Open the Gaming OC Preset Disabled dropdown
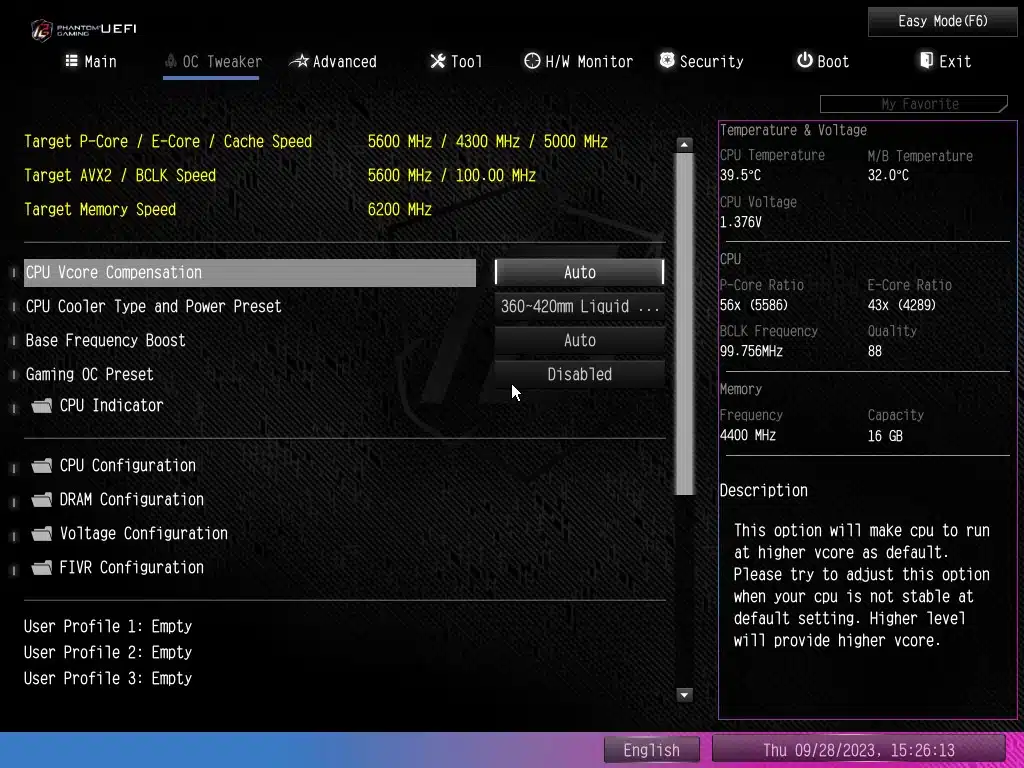 tap(579, 375)
